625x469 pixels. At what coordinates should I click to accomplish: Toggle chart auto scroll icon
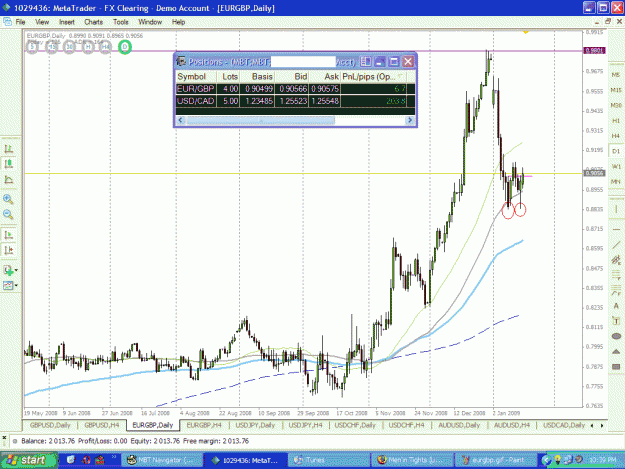tap(8, 235)
